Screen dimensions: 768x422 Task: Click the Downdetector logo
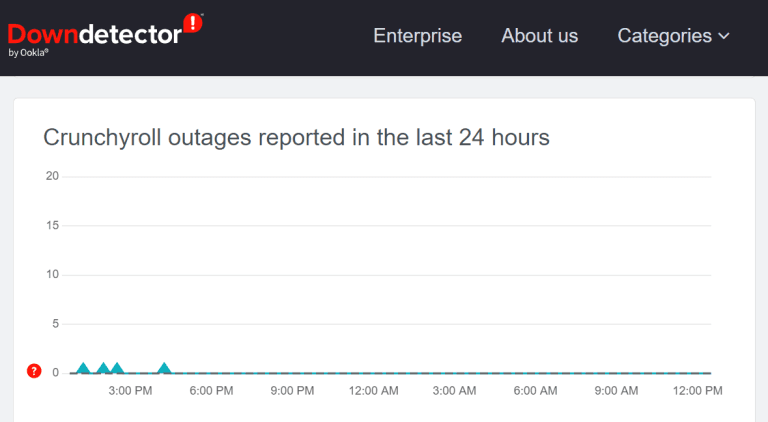point(95,34)
